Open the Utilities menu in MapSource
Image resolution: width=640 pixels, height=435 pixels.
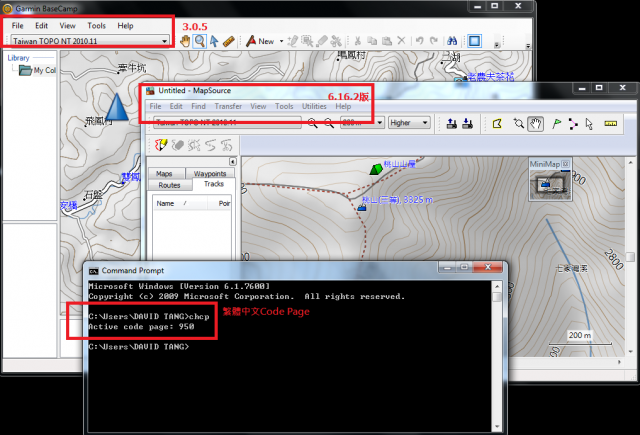click(x=314, y=106)
